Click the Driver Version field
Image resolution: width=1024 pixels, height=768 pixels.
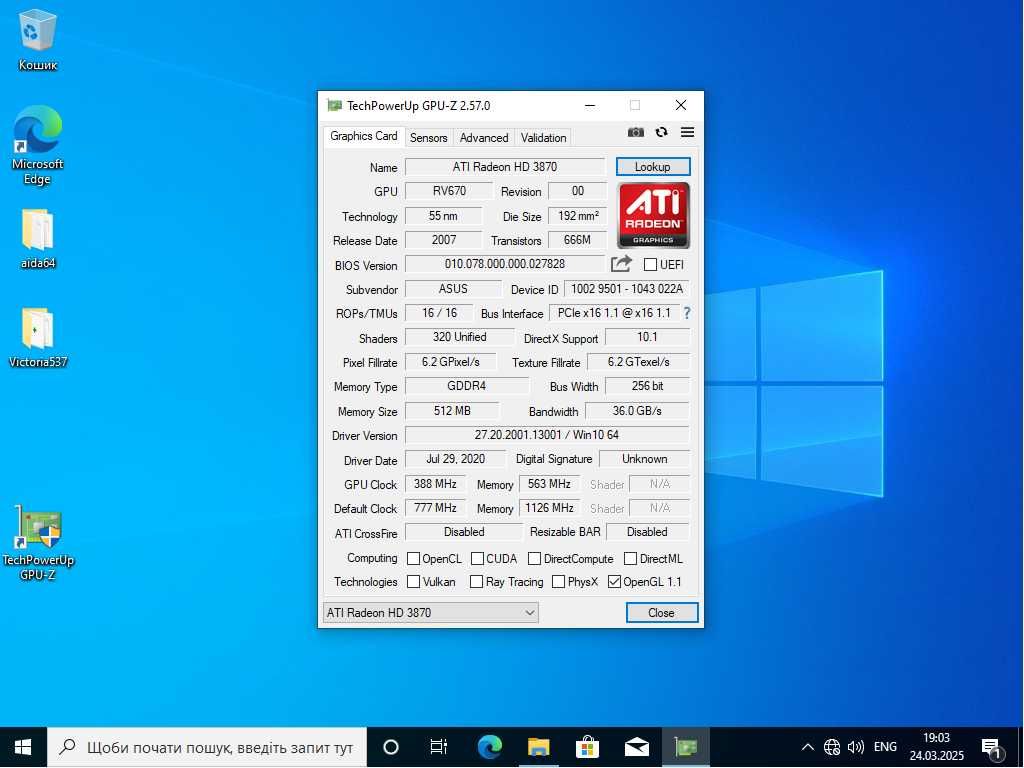click(547, 435)
